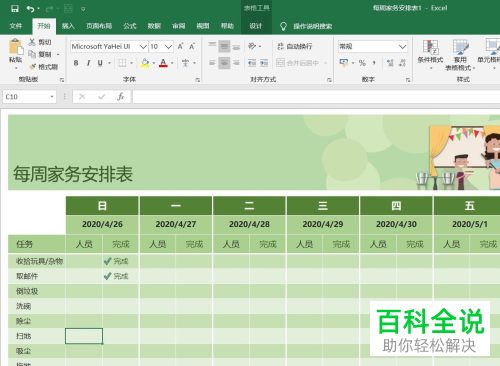The height and width of the screenshot is (366, 500).
Task: Apply the red font color A
Action: [163, 63]
